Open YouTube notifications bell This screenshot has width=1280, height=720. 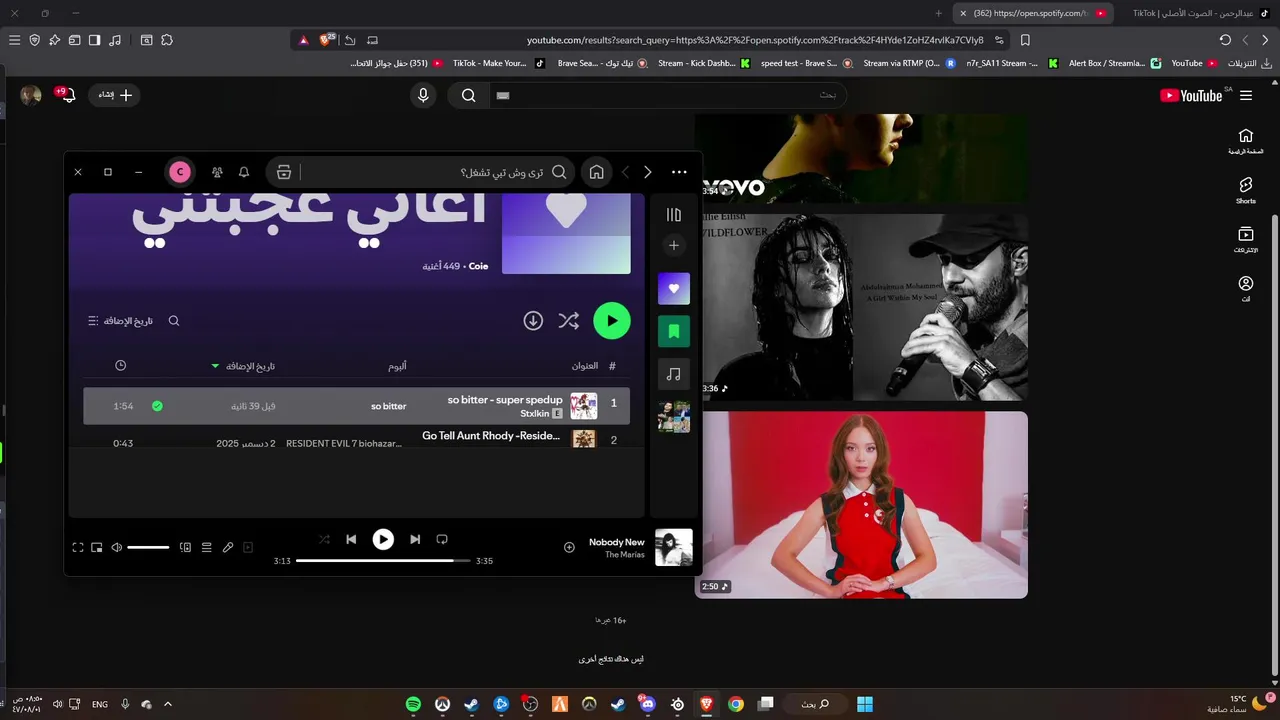(x=67, y=95)
